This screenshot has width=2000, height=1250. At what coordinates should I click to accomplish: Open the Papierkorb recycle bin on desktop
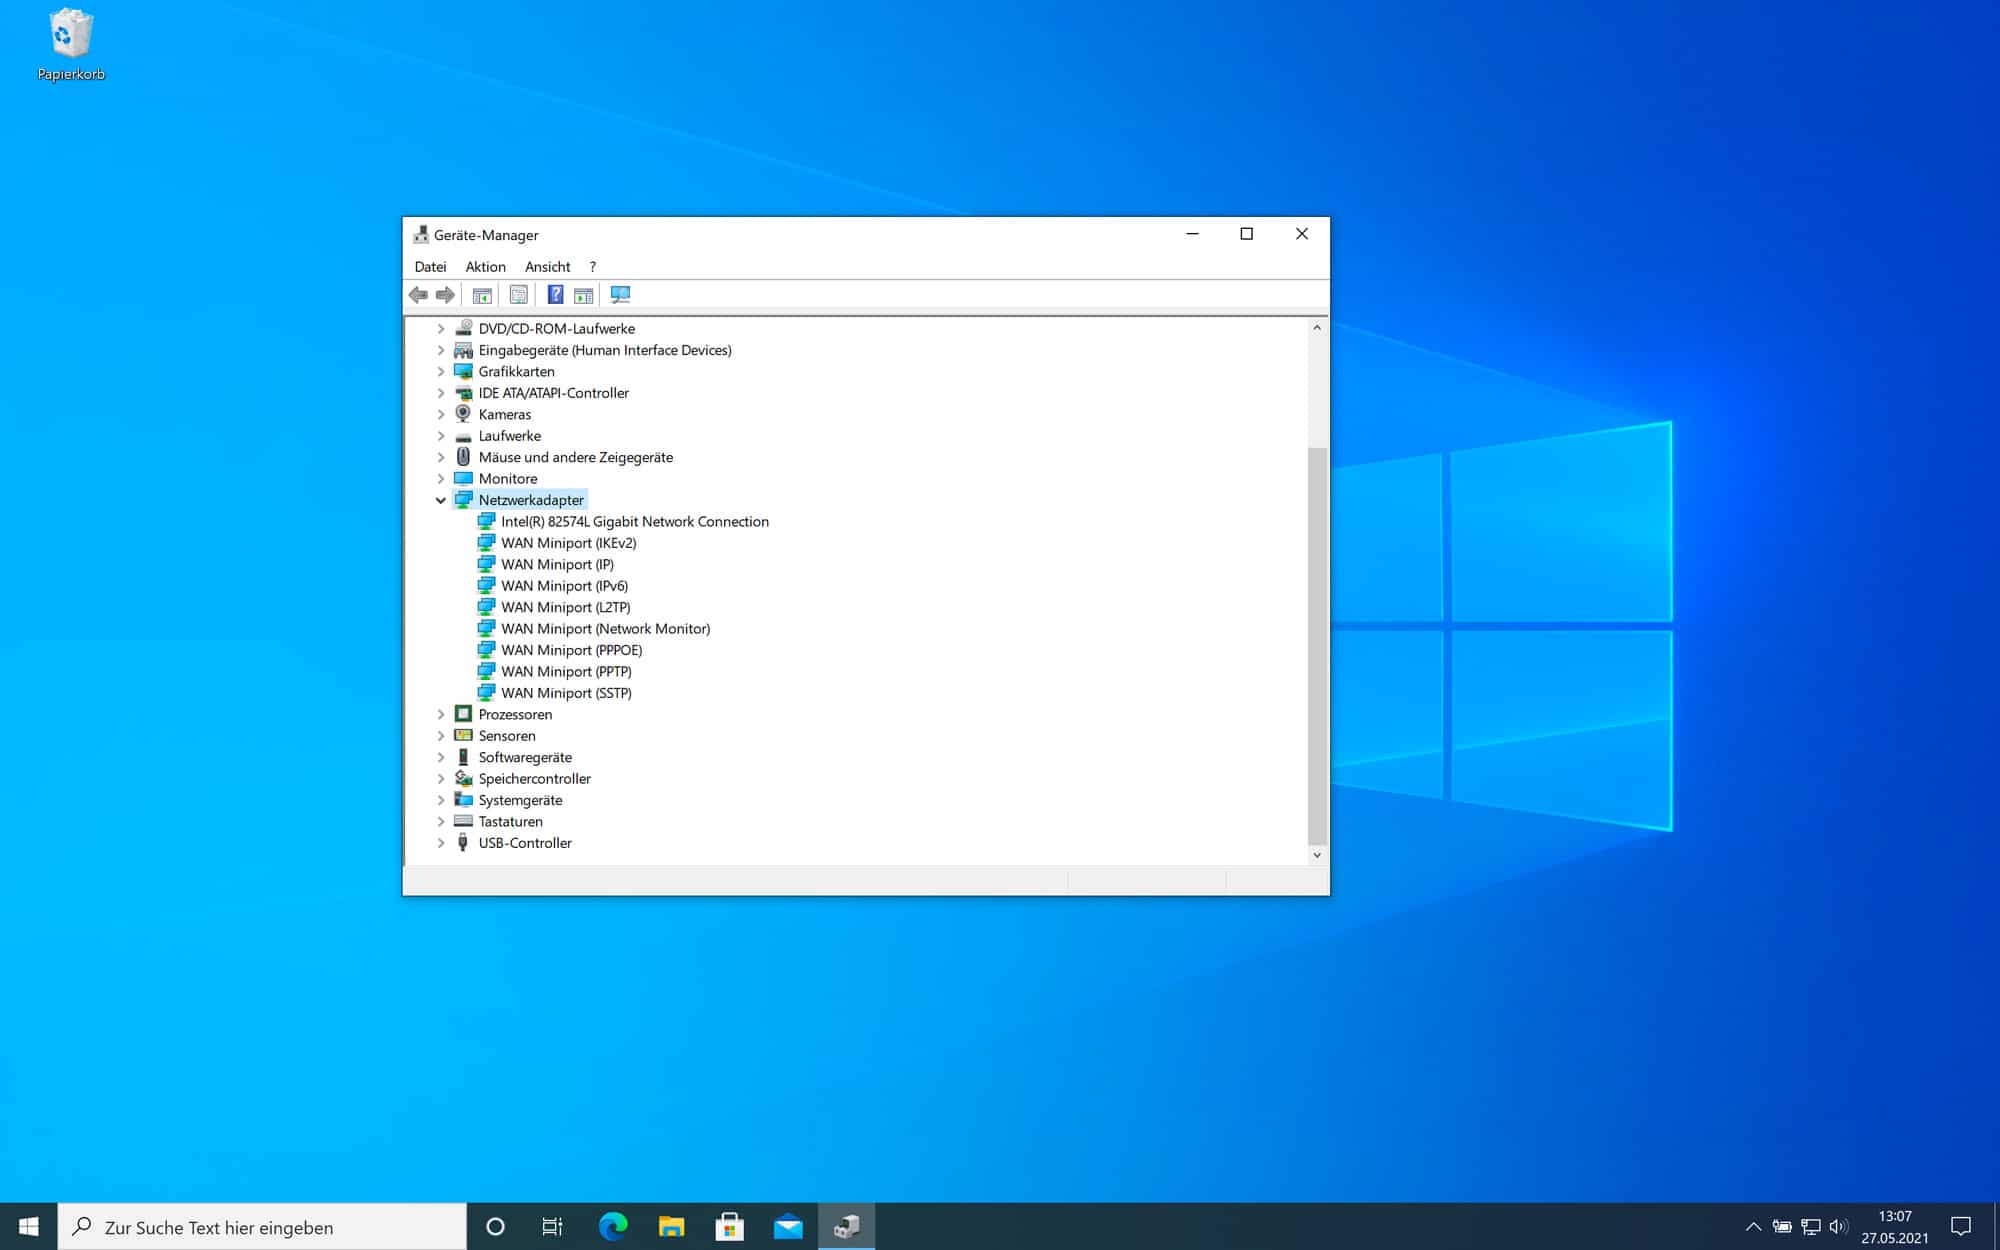click(71, 45)
